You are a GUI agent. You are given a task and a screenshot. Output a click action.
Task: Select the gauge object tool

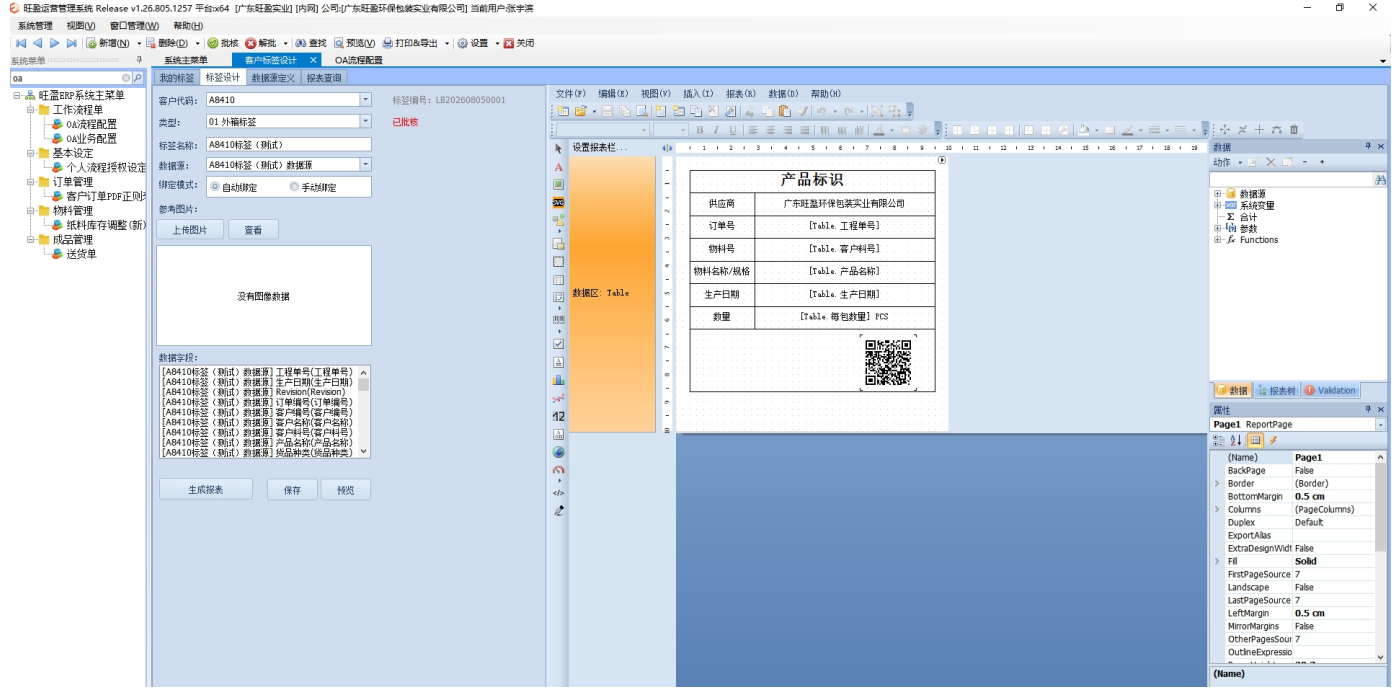pyautogui.click(x=559, y=469)
